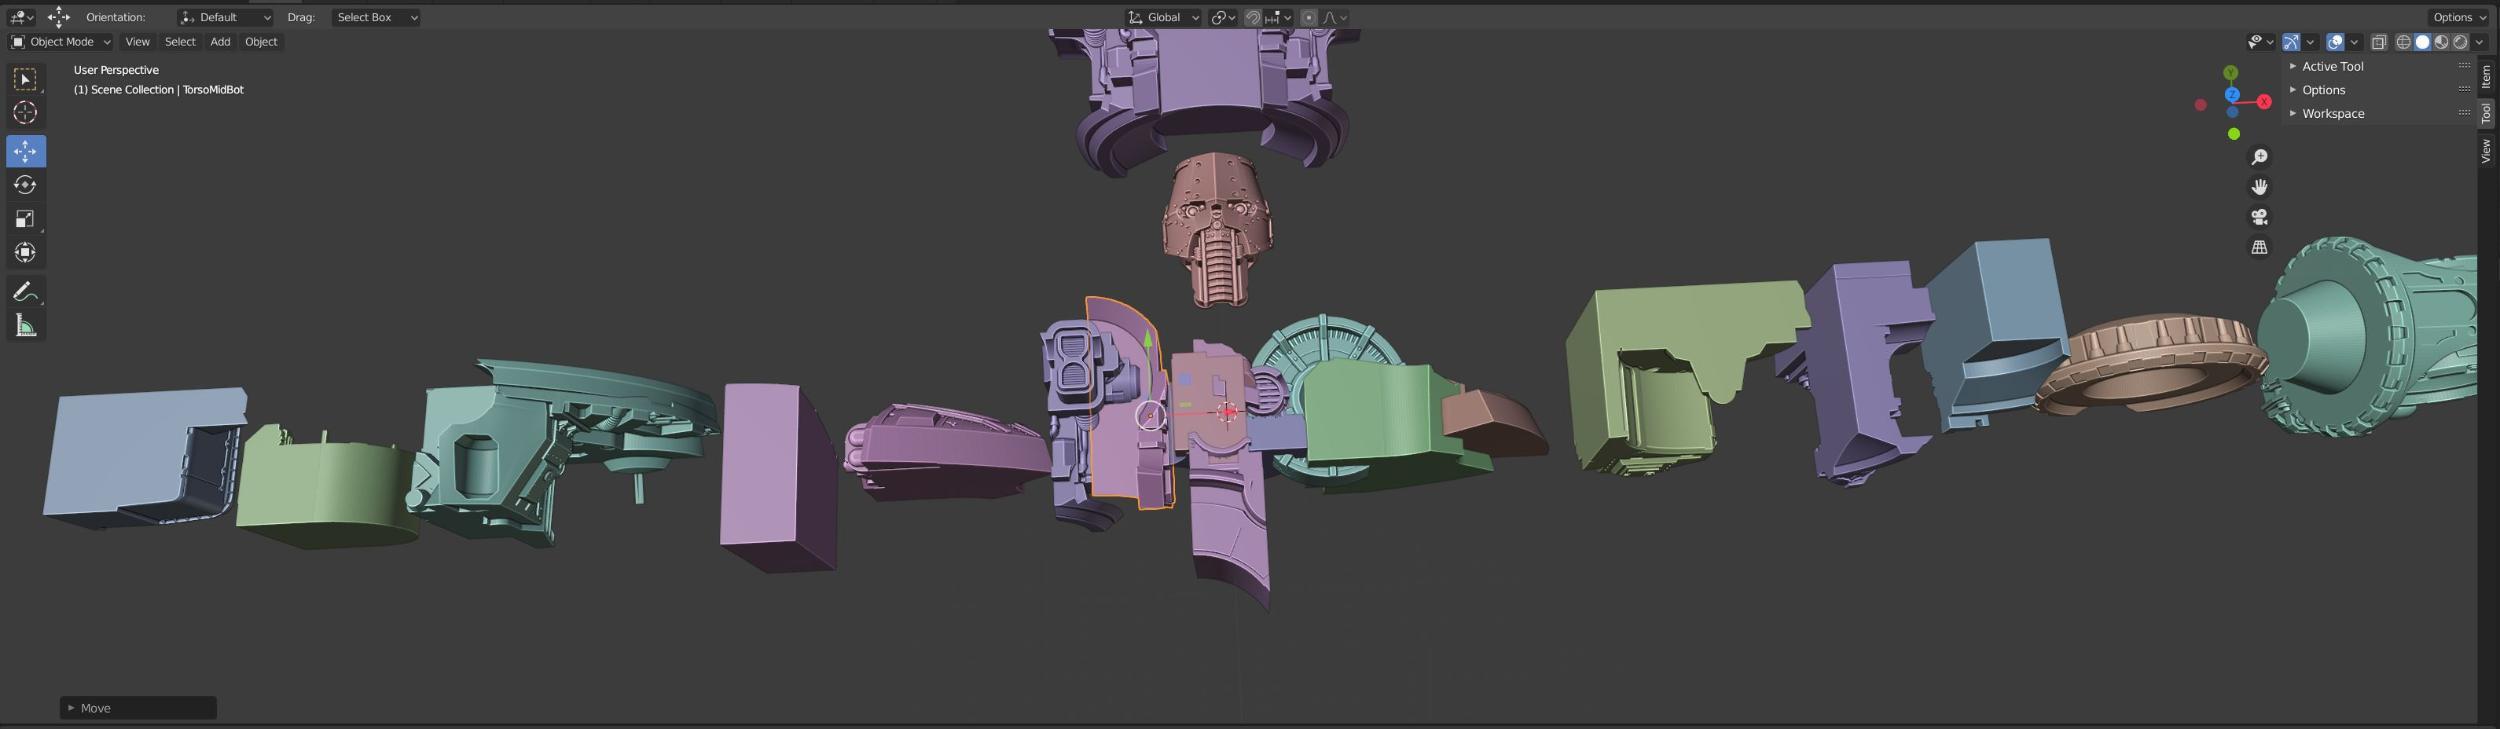Viewport: 2500px width, 729px height.
Task: Toggle viewport overlays button
Action: 2335,42
